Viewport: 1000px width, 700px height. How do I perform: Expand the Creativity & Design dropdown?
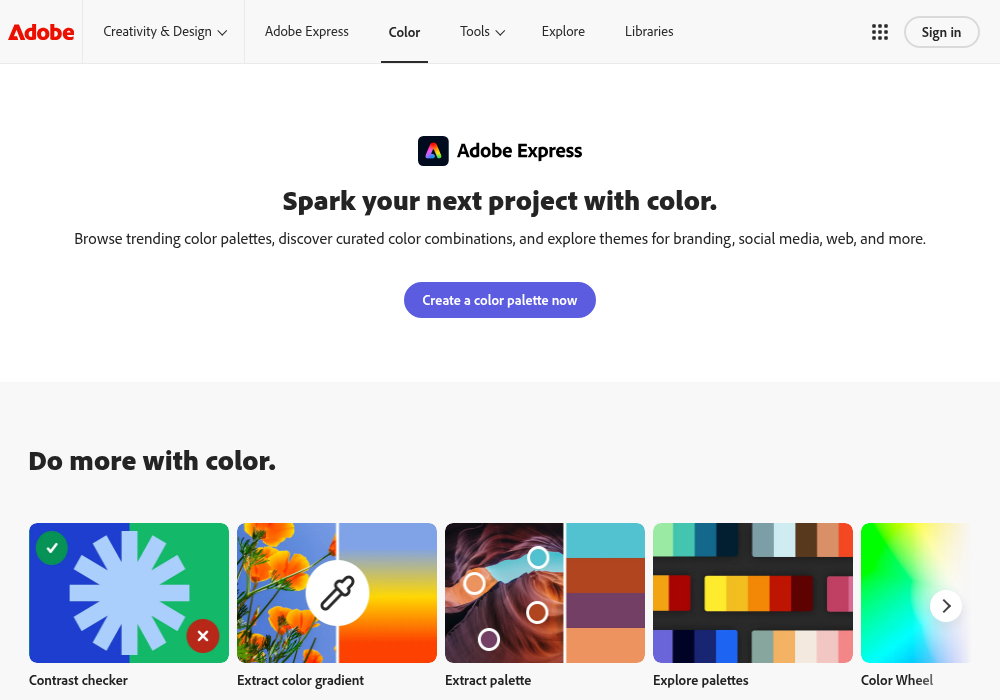(165, 32)
